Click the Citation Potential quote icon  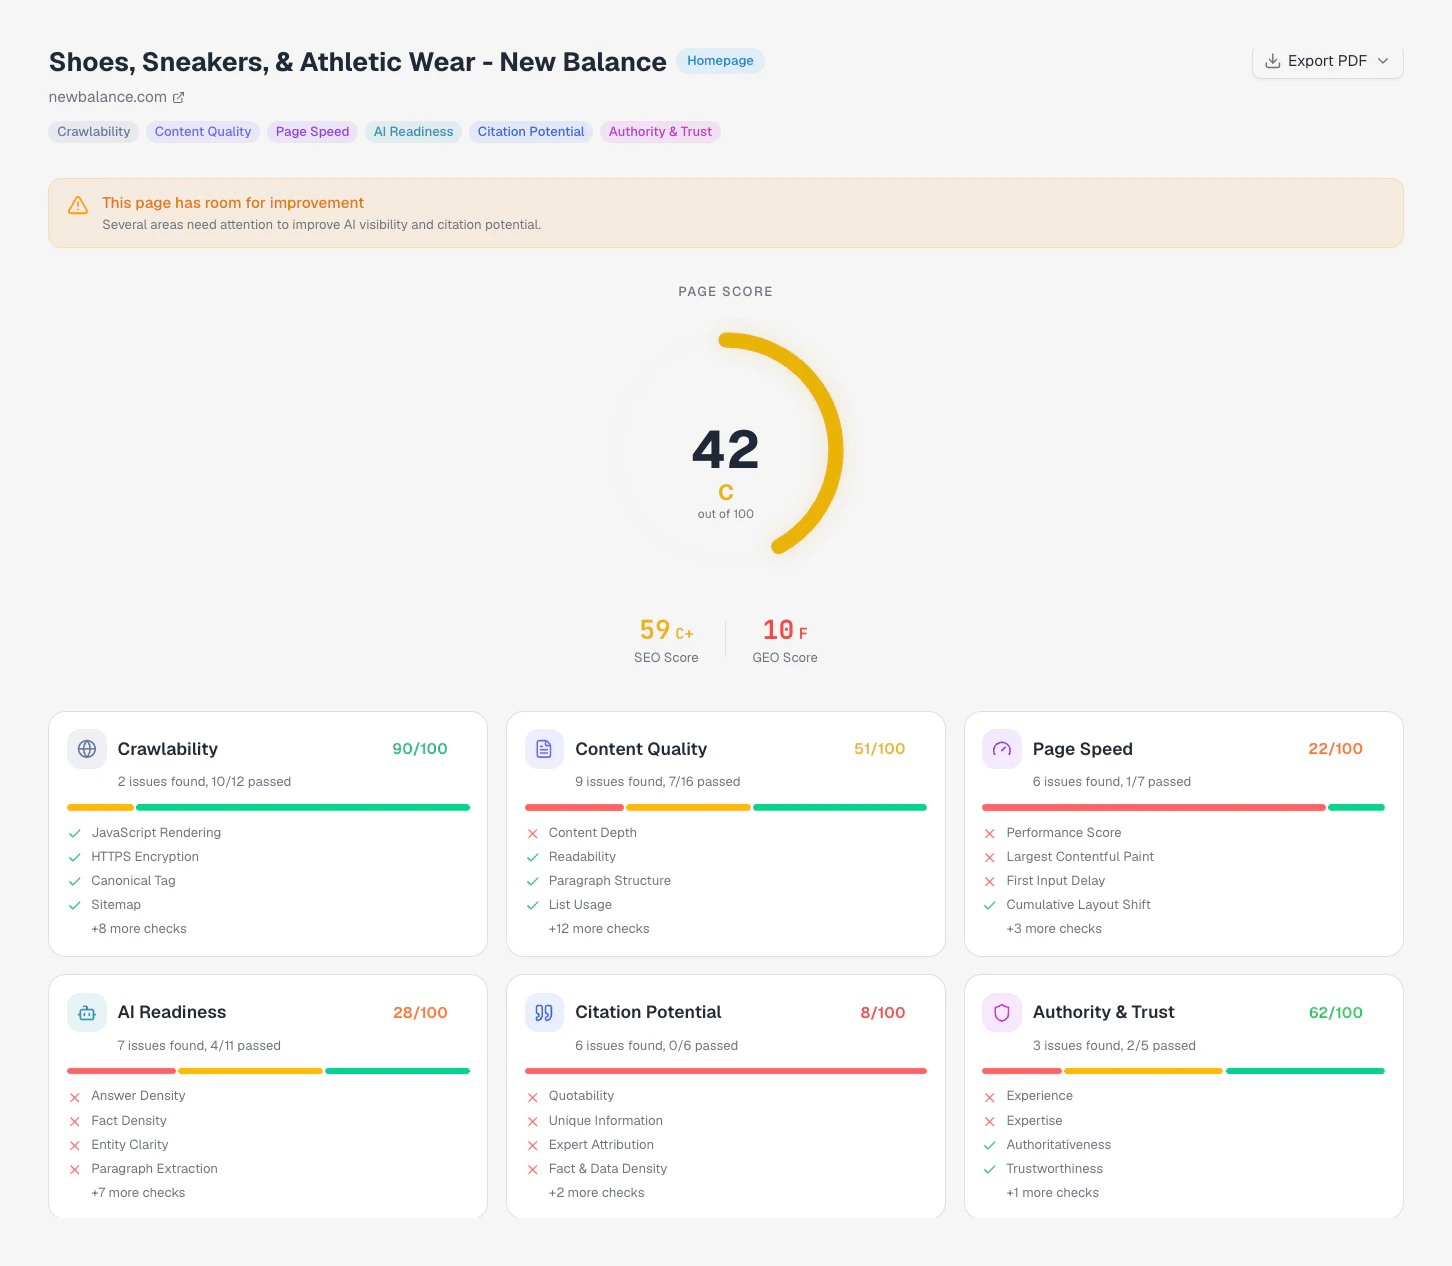[544, 1012]
